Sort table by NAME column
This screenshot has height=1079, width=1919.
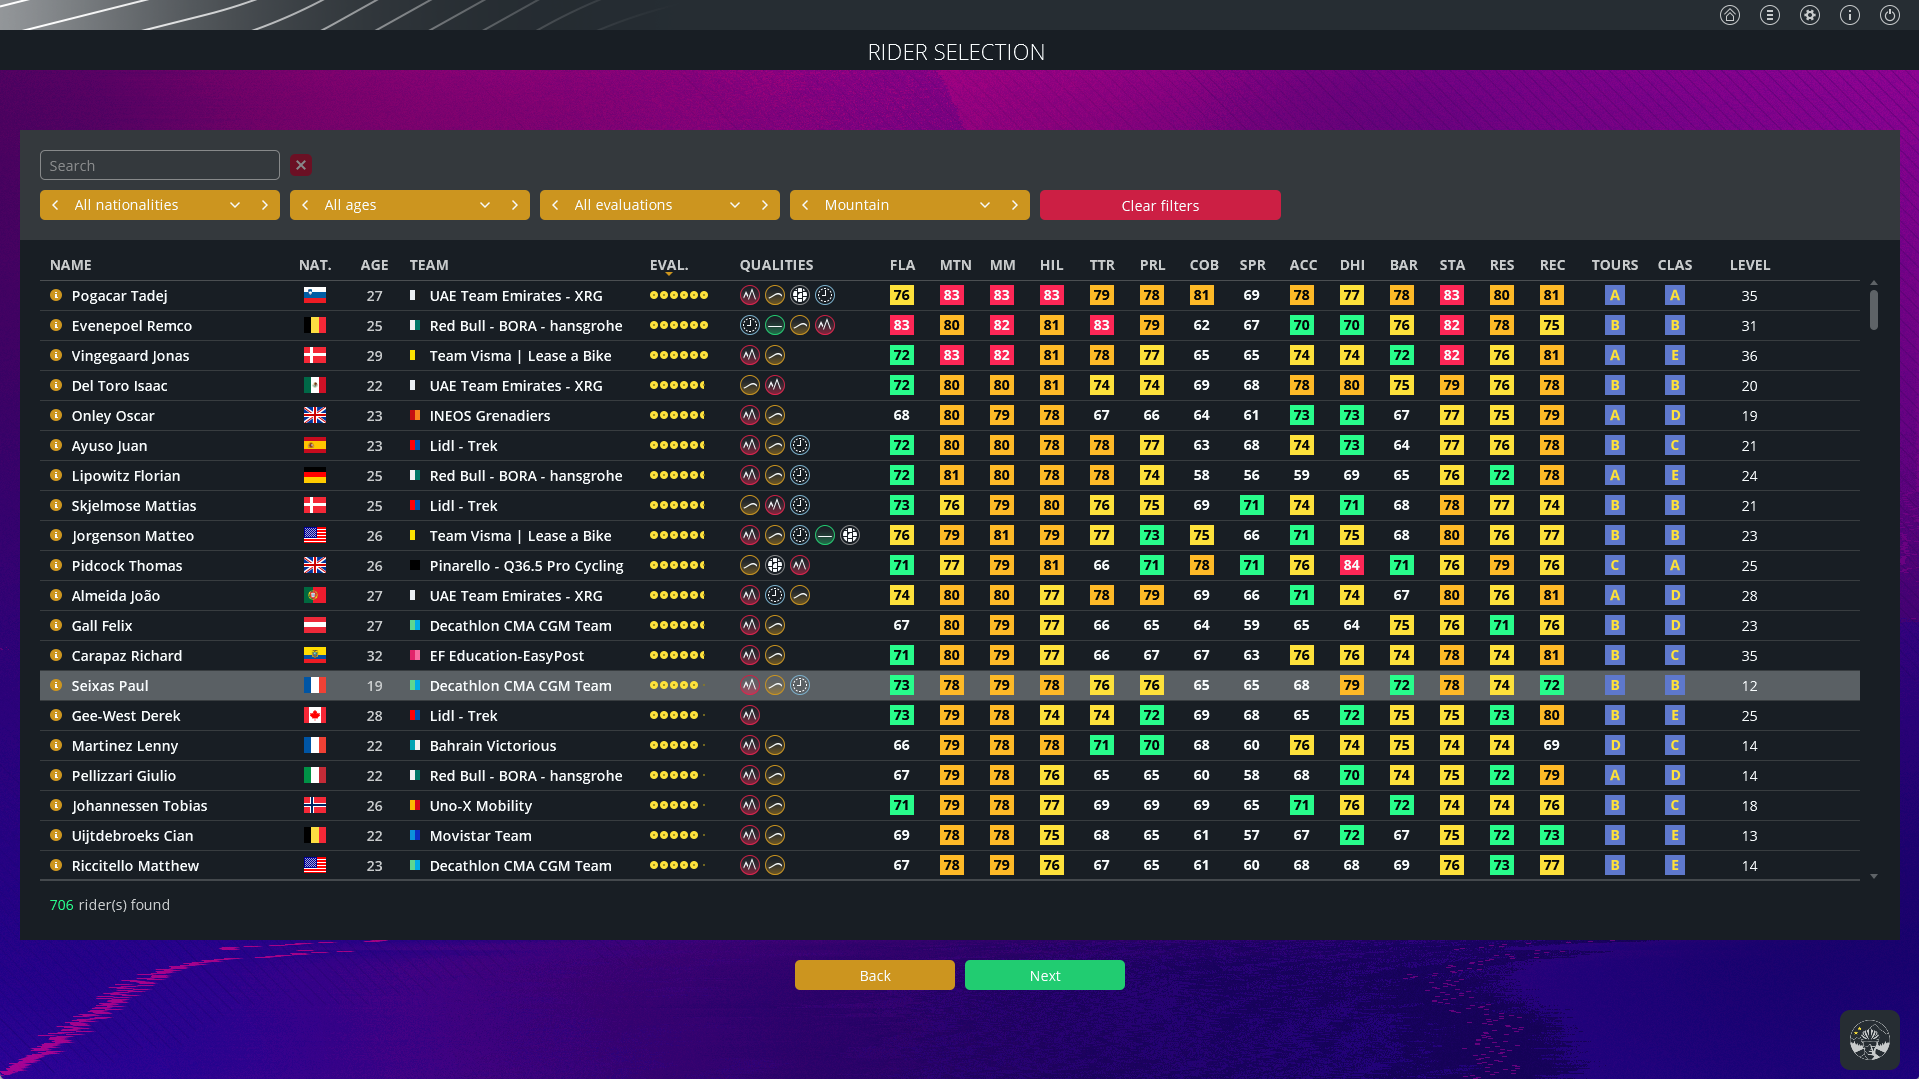click(71, 265)
